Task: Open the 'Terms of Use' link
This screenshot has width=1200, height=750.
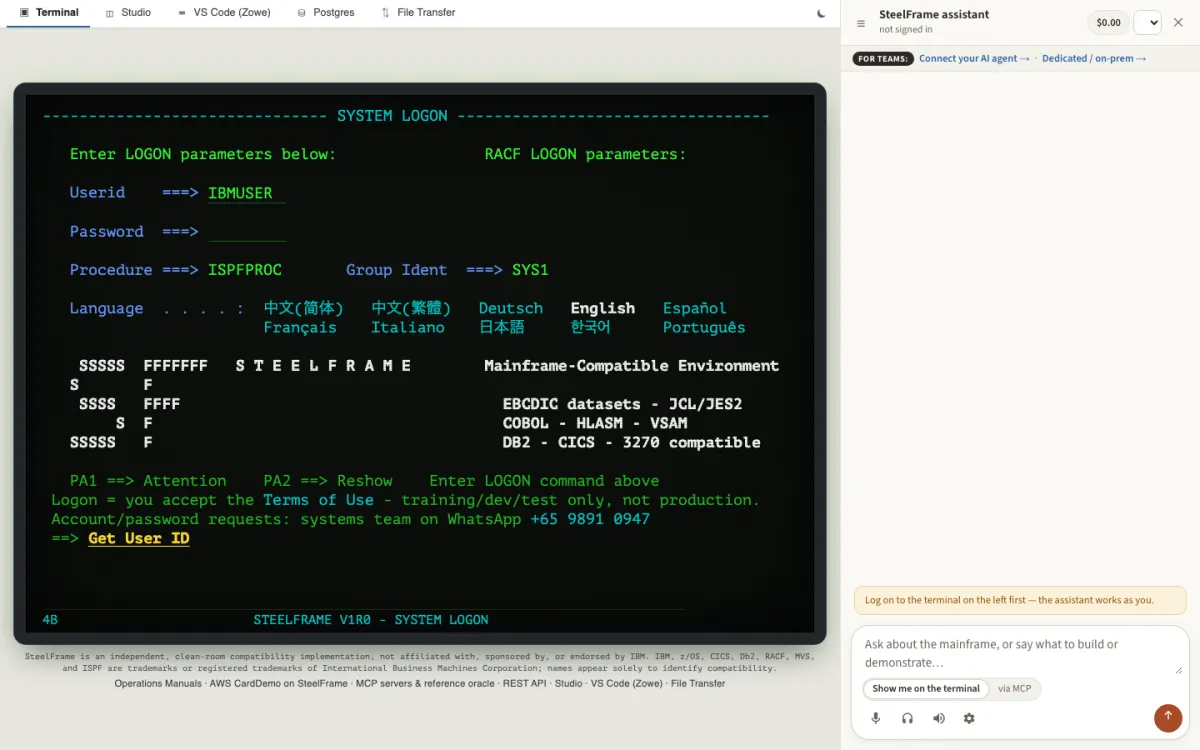Action: tap(318, 500)
